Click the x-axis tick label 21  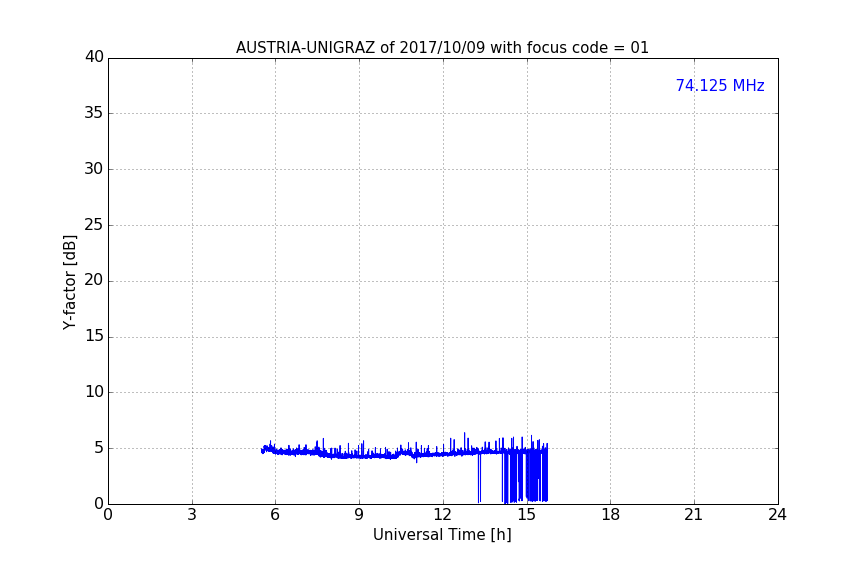tap(694, 515)
